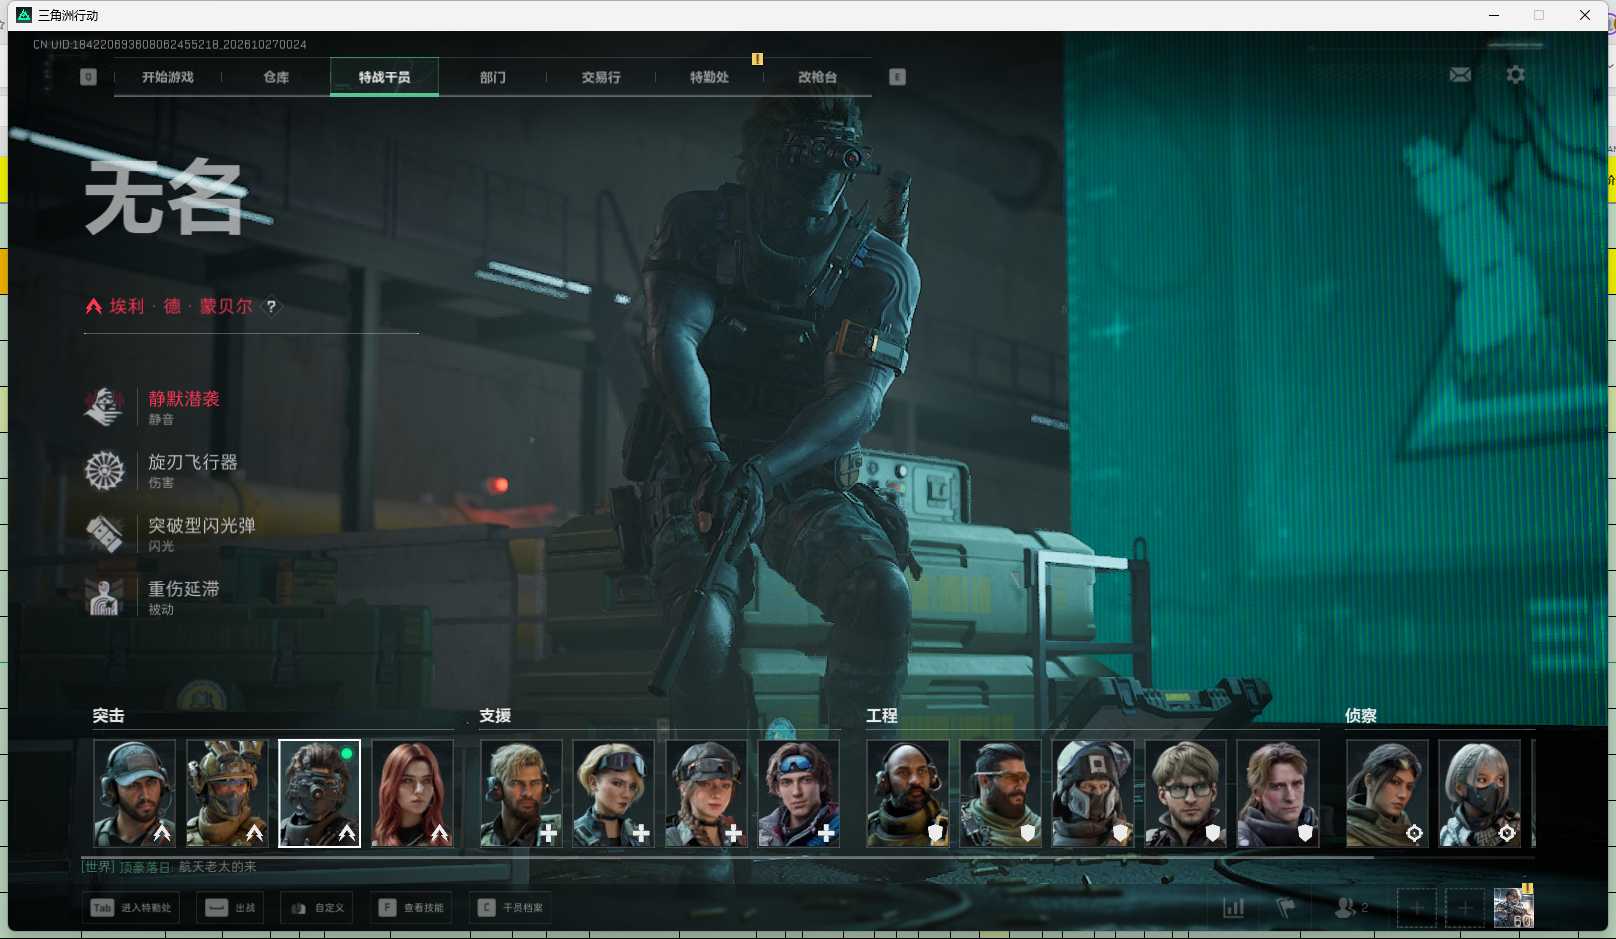
Task: Click the question mark beside 埃利·德·蒙贝尔
Action: [x=271, y=307]
